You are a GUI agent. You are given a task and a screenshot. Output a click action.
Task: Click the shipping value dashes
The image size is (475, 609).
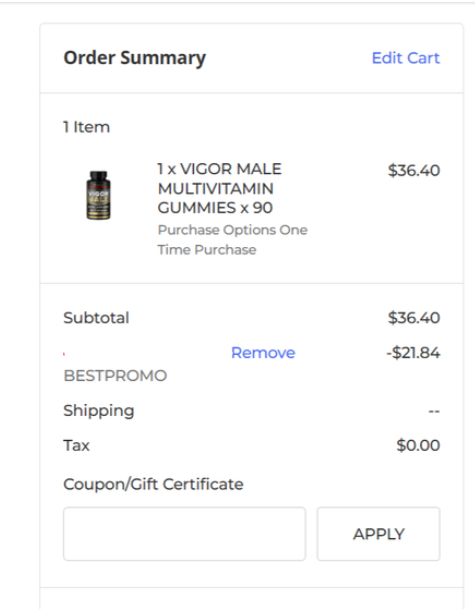click(434, 411)
